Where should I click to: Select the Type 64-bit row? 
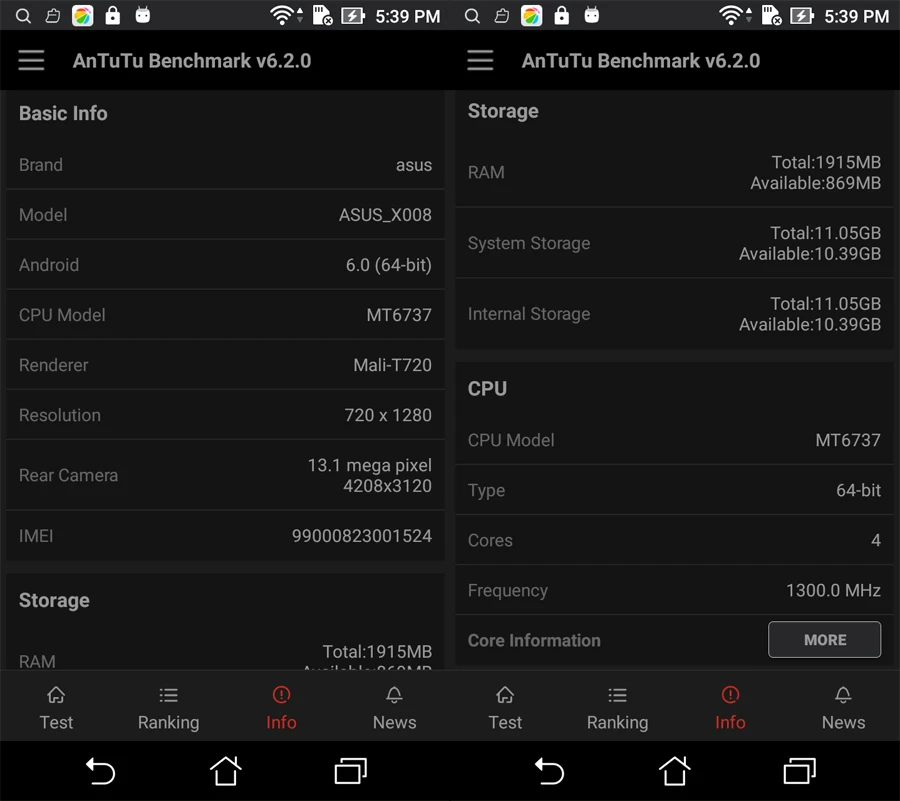[674, 490]
